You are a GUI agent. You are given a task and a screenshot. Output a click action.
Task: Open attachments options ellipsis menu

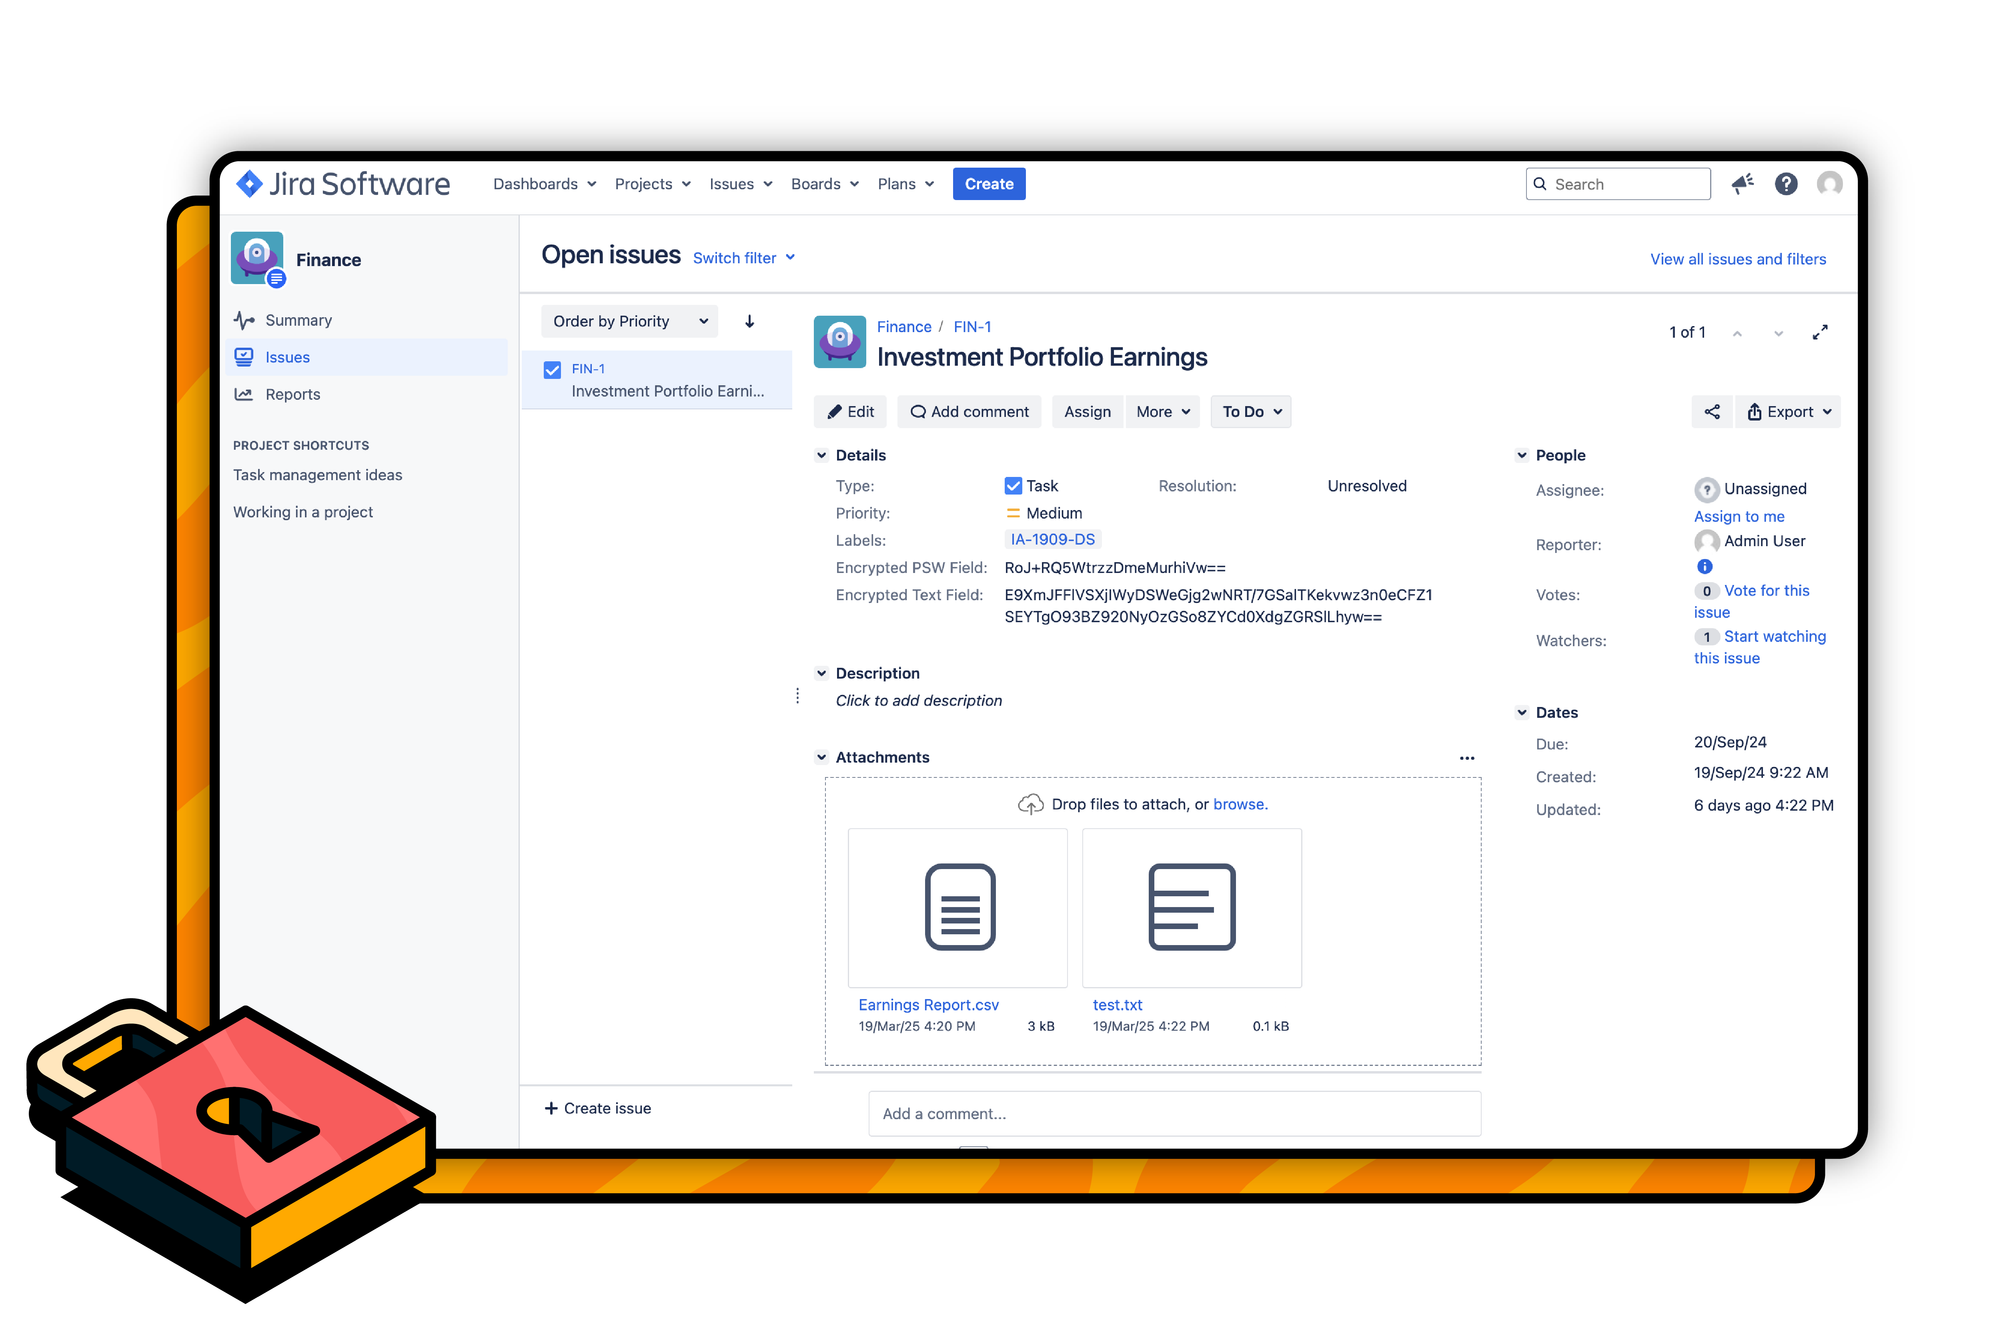[1467, 758]
